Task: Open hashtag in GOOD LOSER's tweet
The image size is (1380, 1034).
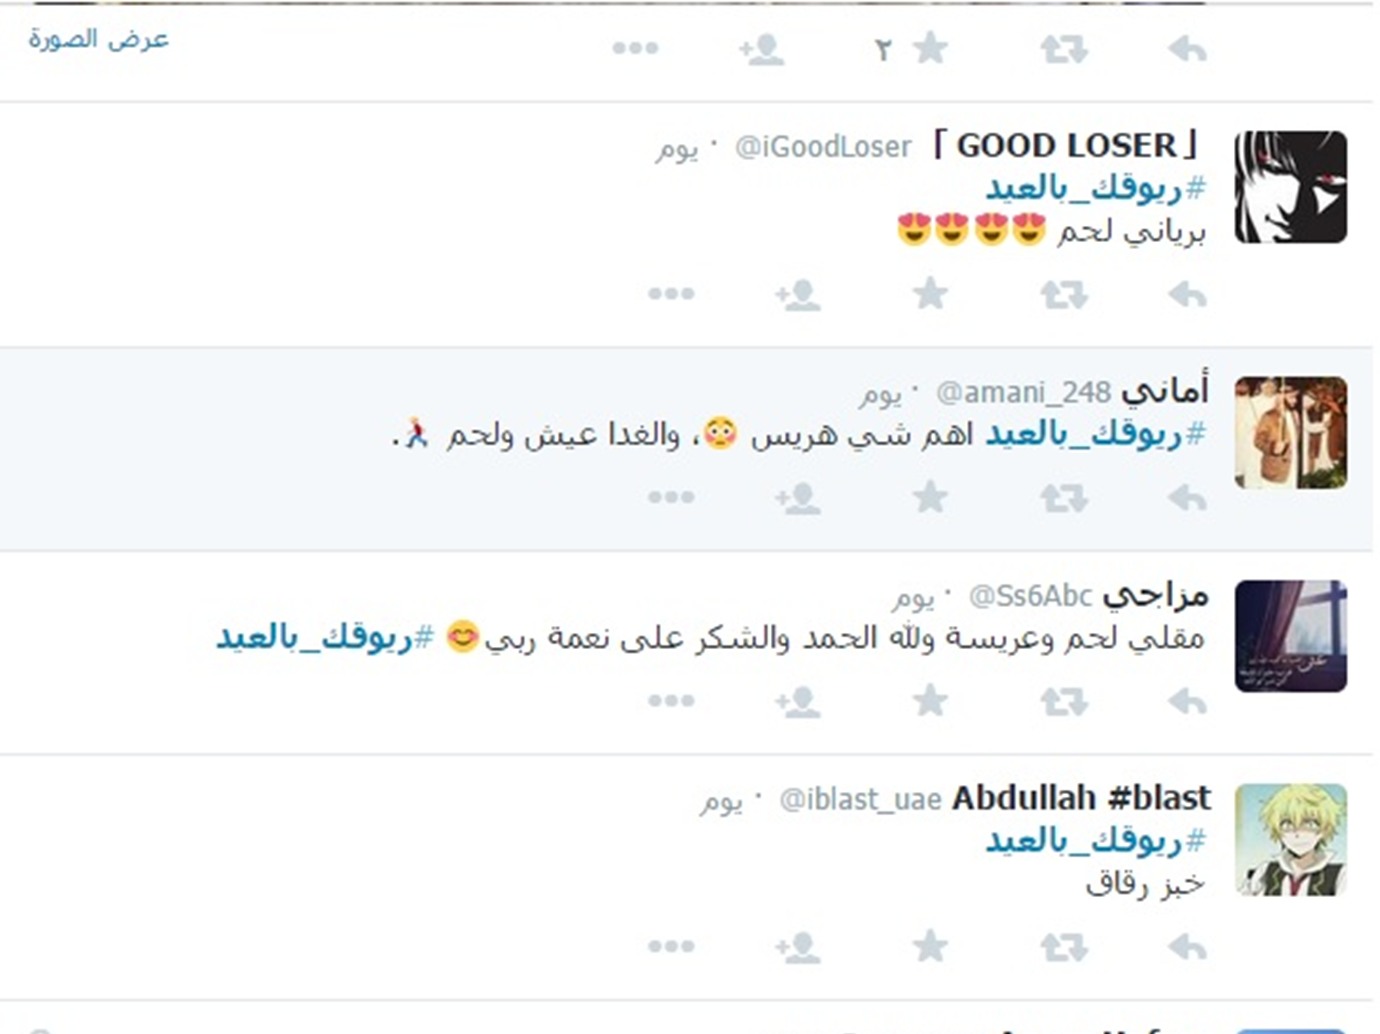Action: tap(1095, 188)
